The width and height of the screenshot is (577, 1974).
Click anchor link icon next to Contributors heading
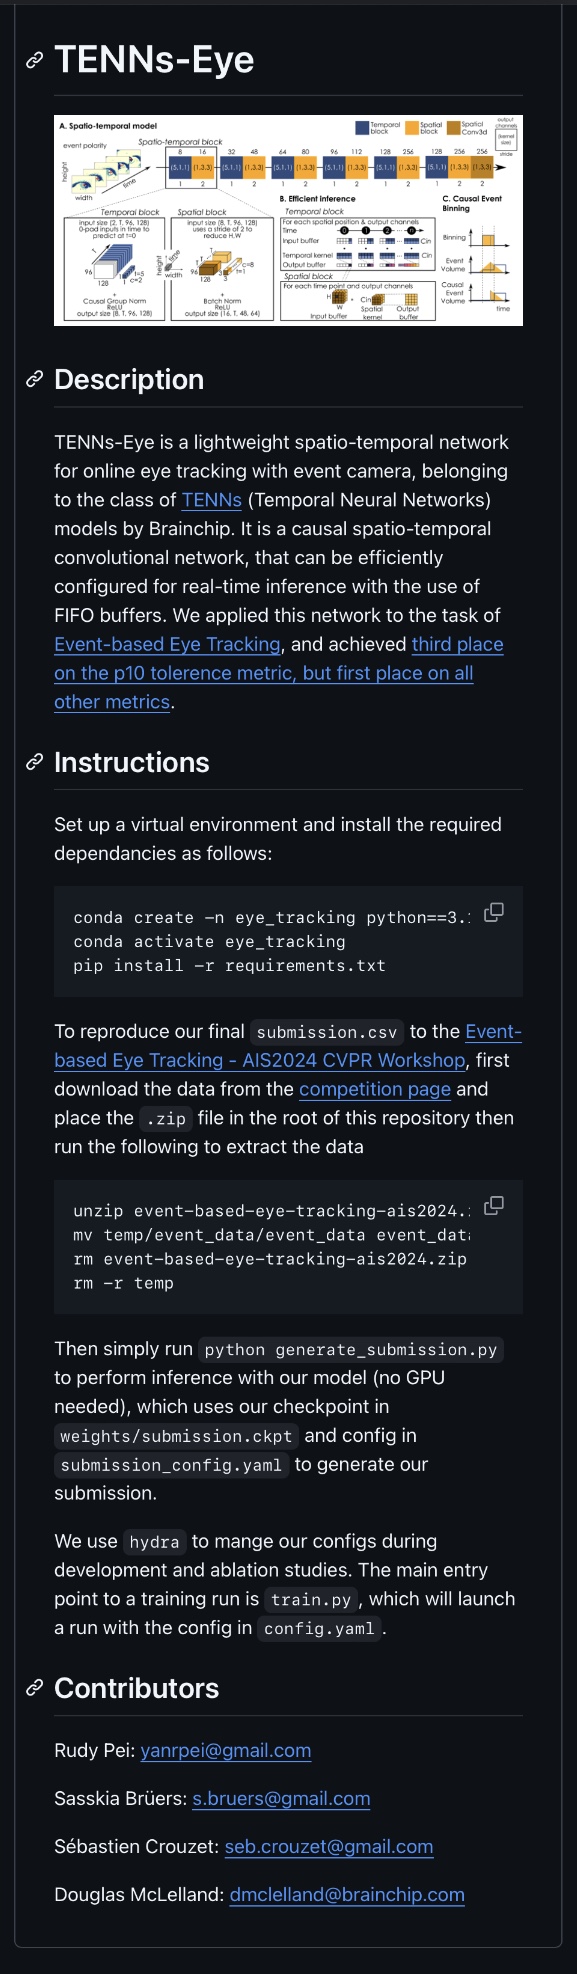coord(35,1689)
